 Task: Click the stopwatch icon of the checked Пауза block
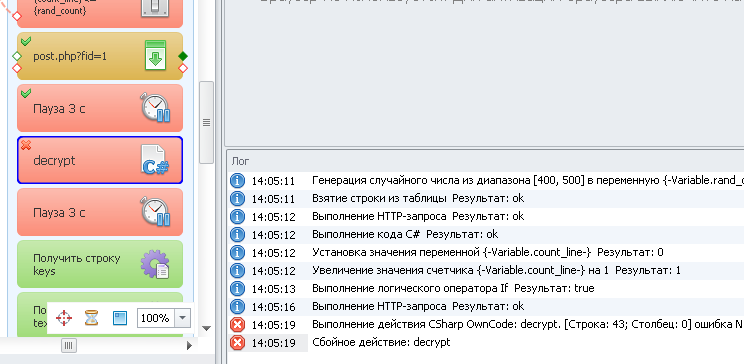click(x=155, y=108)
